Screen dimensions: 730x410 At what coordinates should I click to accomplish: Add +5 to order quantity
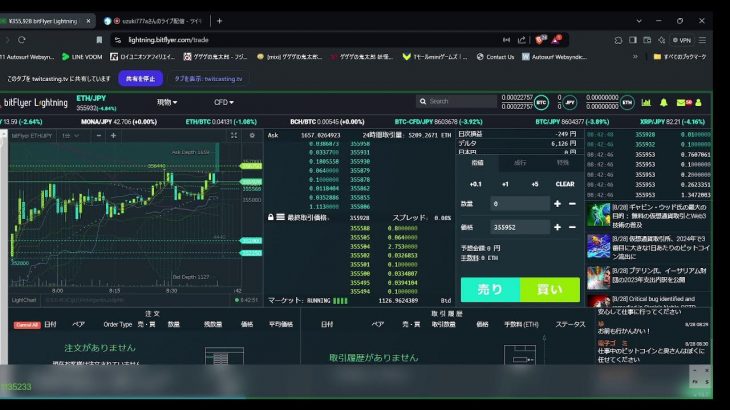point(535,184)
